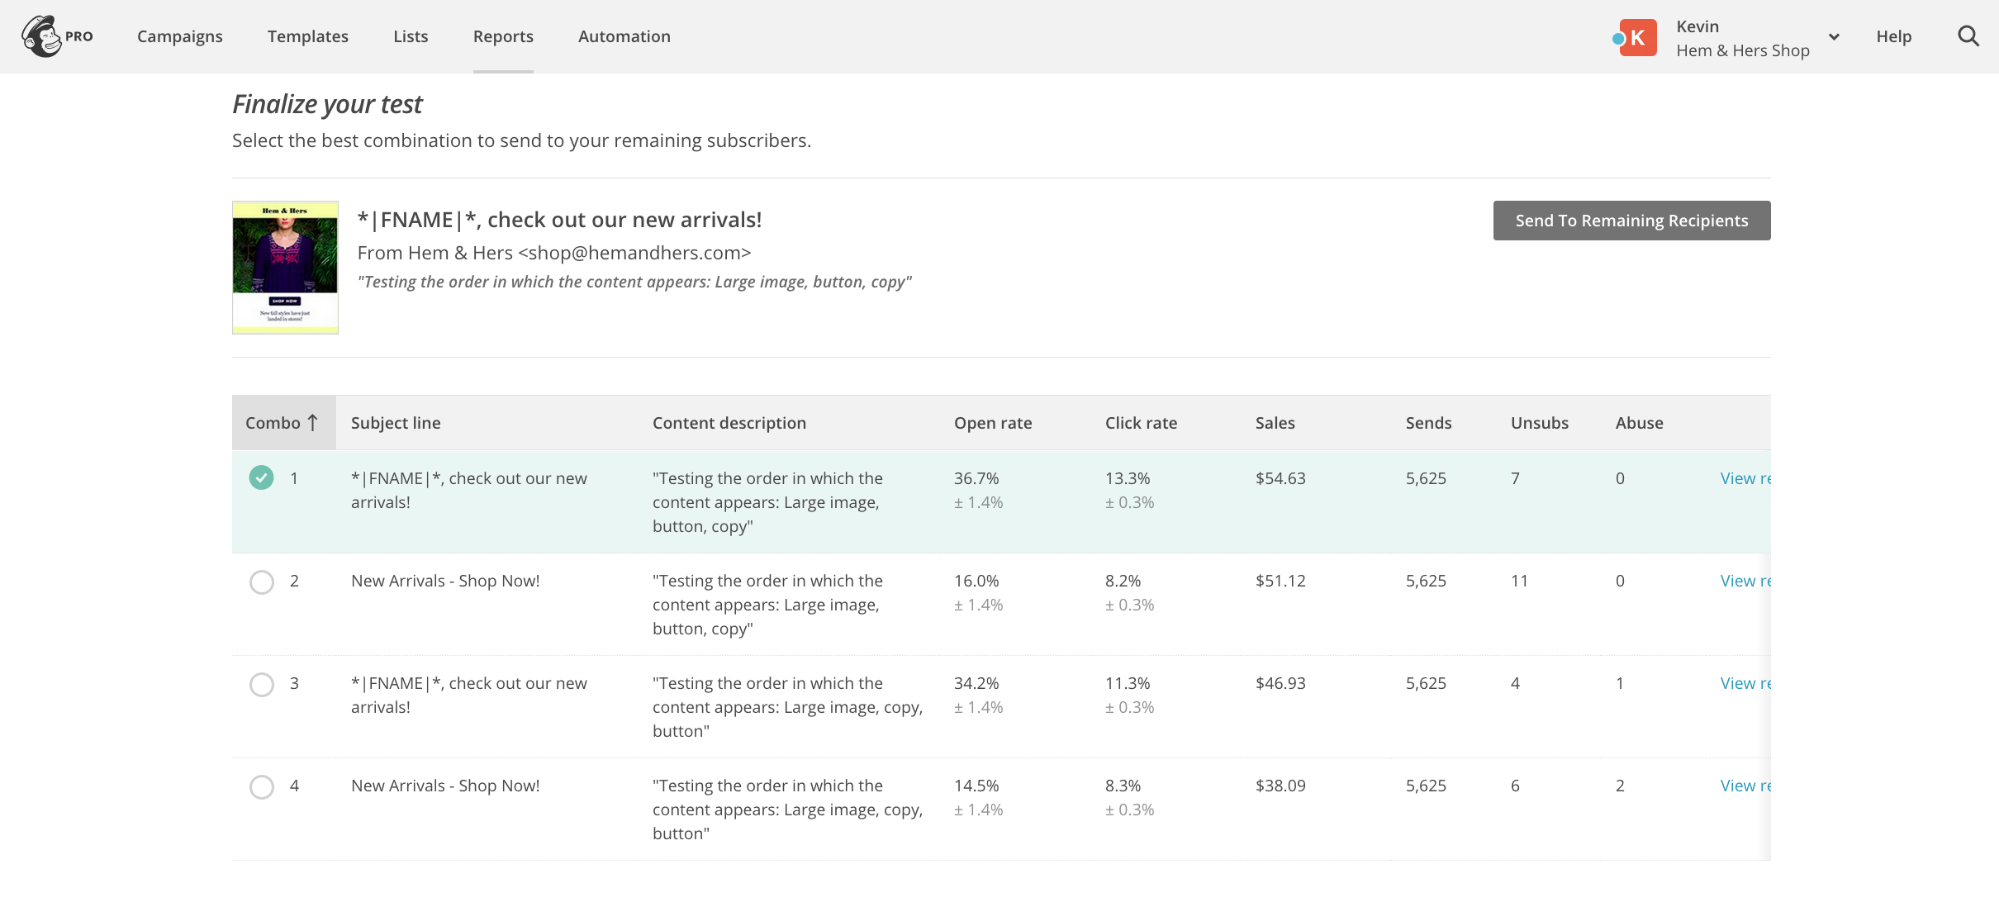Click the 34.2% open rate value
The height and width of the screenshot is (899, 1999).
976,683
